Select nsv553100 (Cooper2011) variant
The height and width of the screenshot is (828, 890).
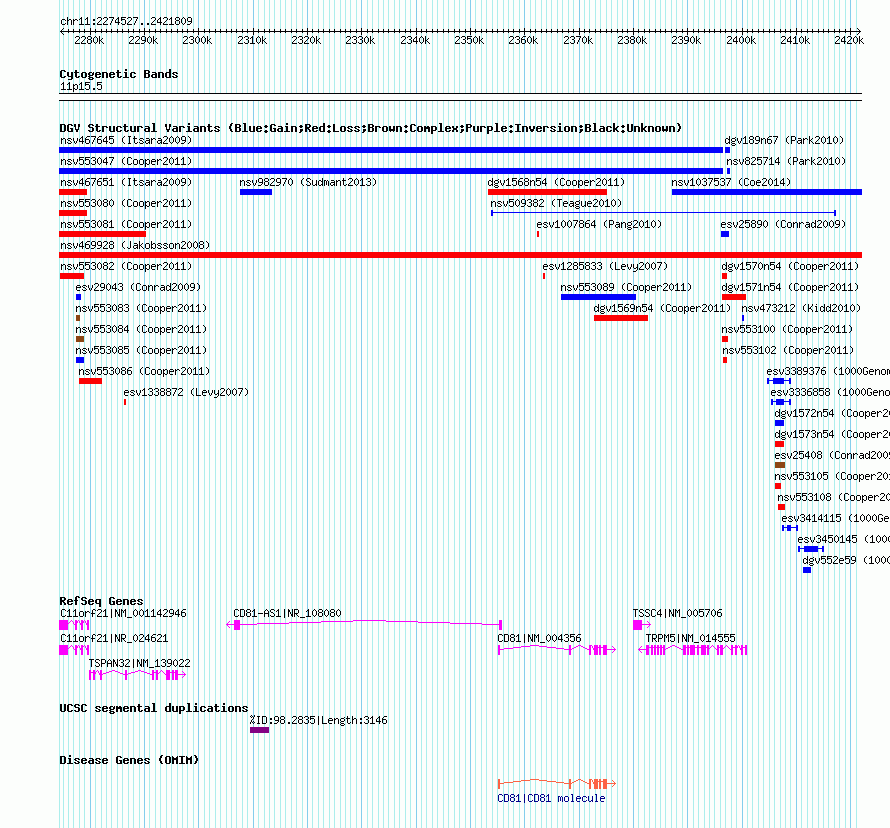coord(725,339)
